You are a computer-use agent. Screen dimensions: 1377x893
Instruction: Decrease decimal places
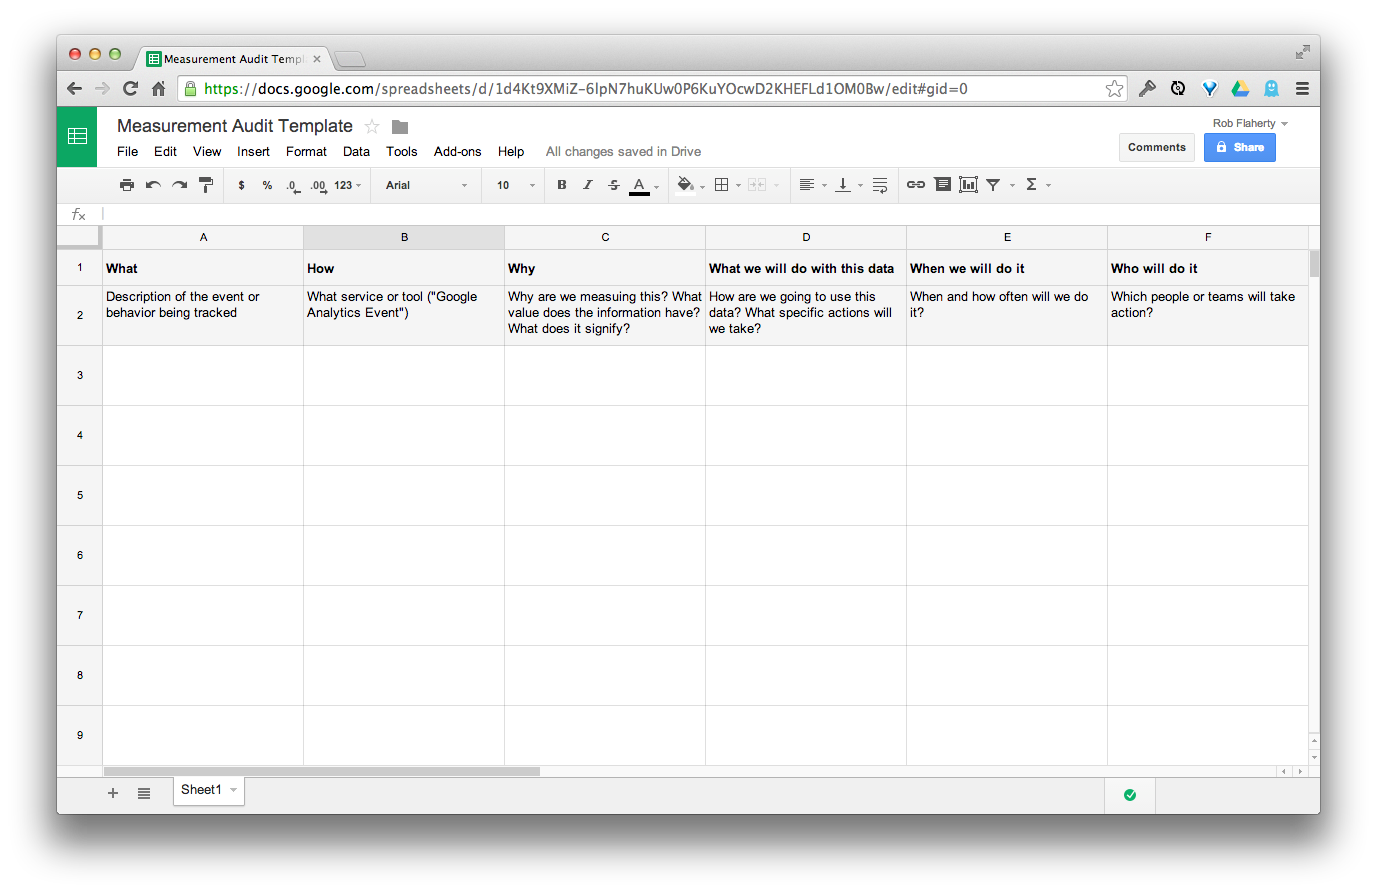pos(293,186)
